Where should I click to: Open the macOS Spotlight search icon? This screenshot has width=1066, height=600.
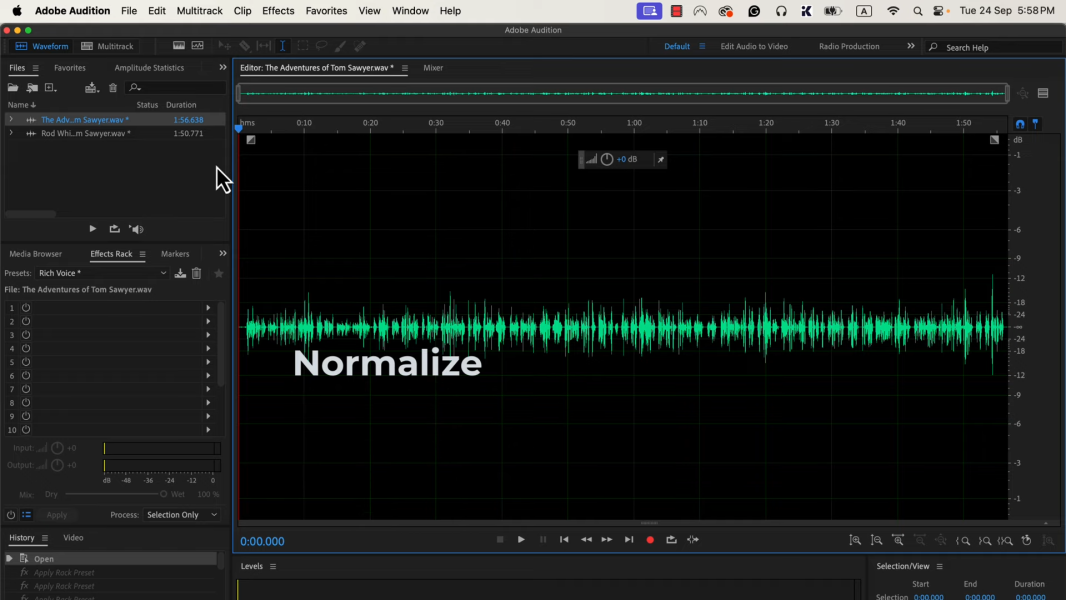coord(918,11)
